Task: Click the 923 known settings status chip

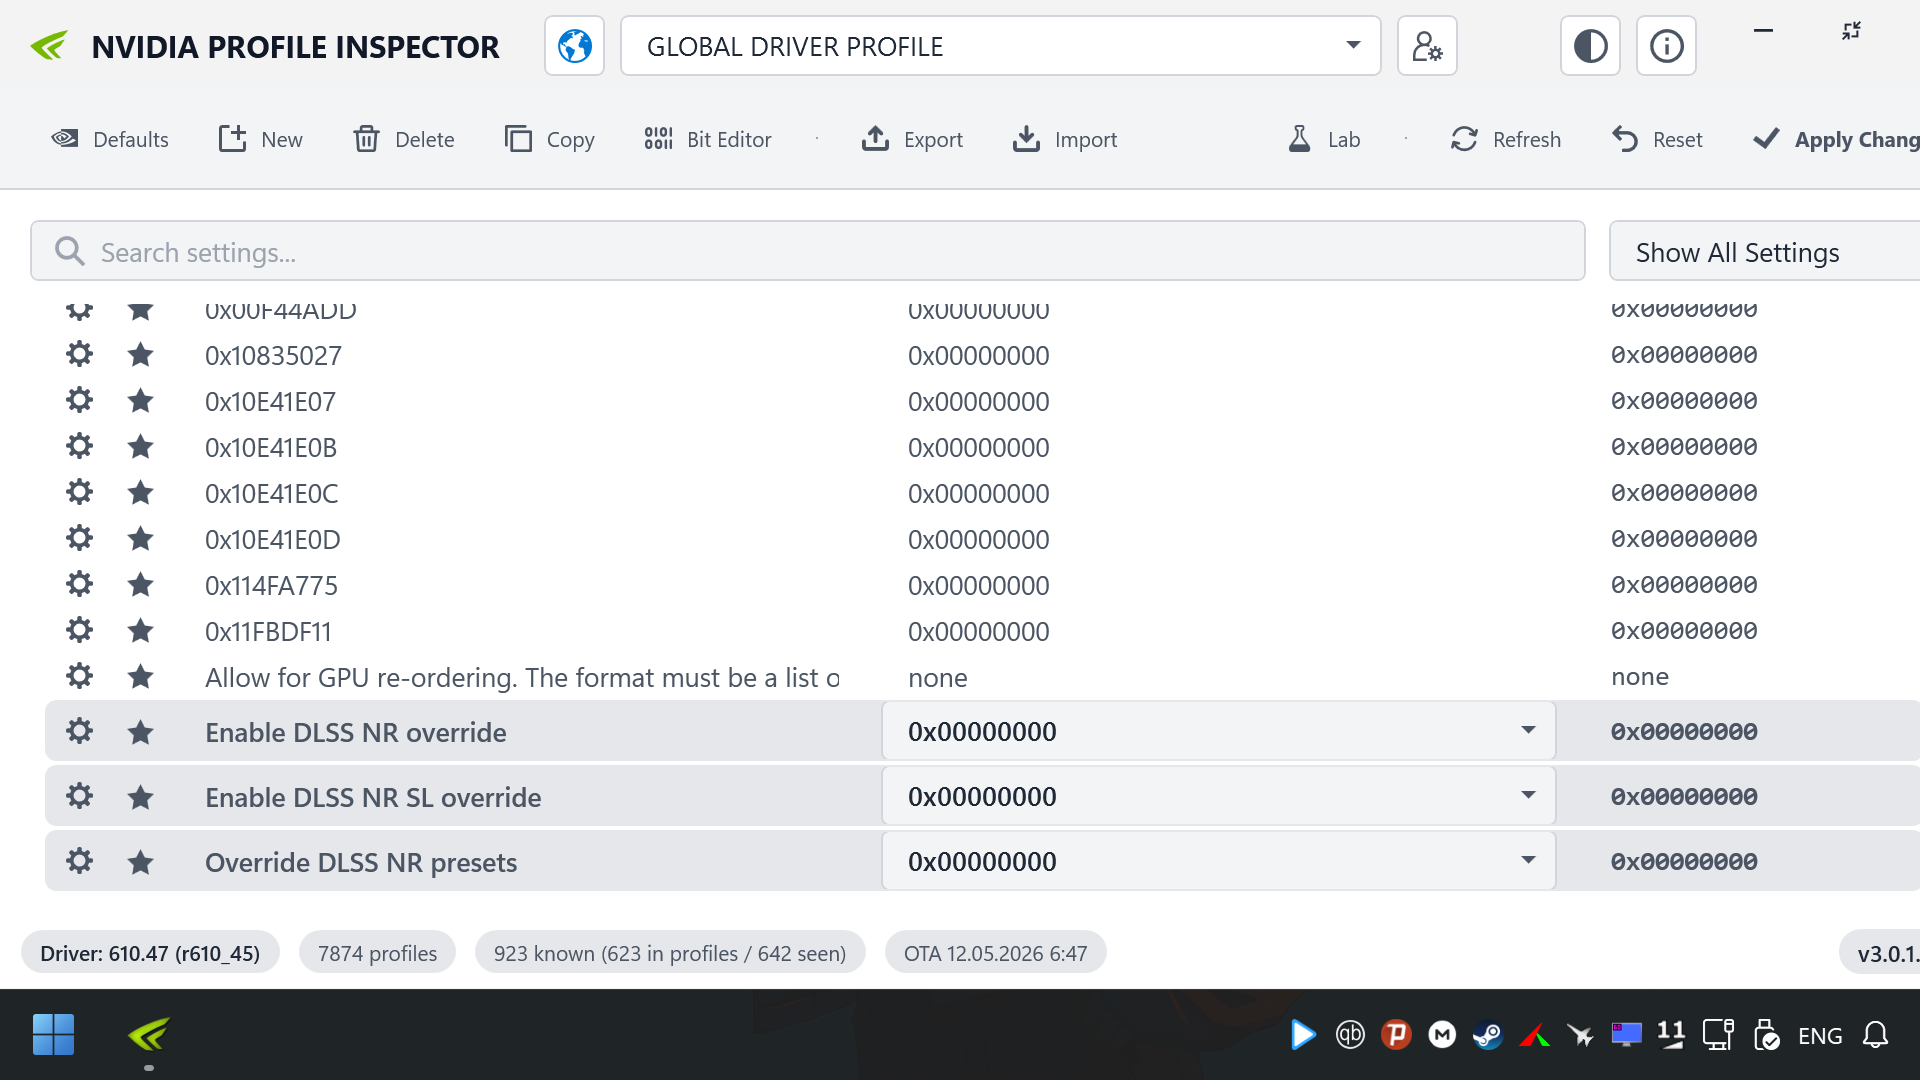Action: tap(670, 953)
